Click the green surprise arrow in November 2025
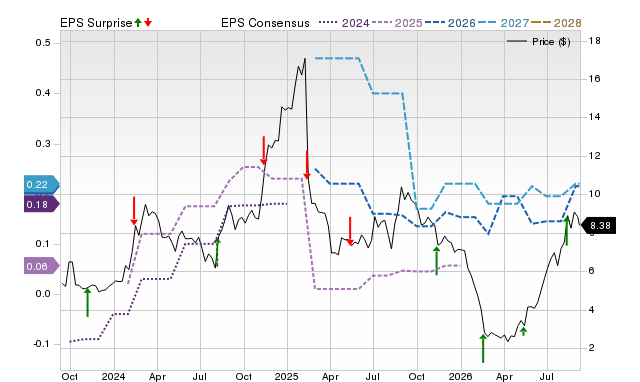The width and height of the screenshot is (640, 382). click(x=436, y=260)
